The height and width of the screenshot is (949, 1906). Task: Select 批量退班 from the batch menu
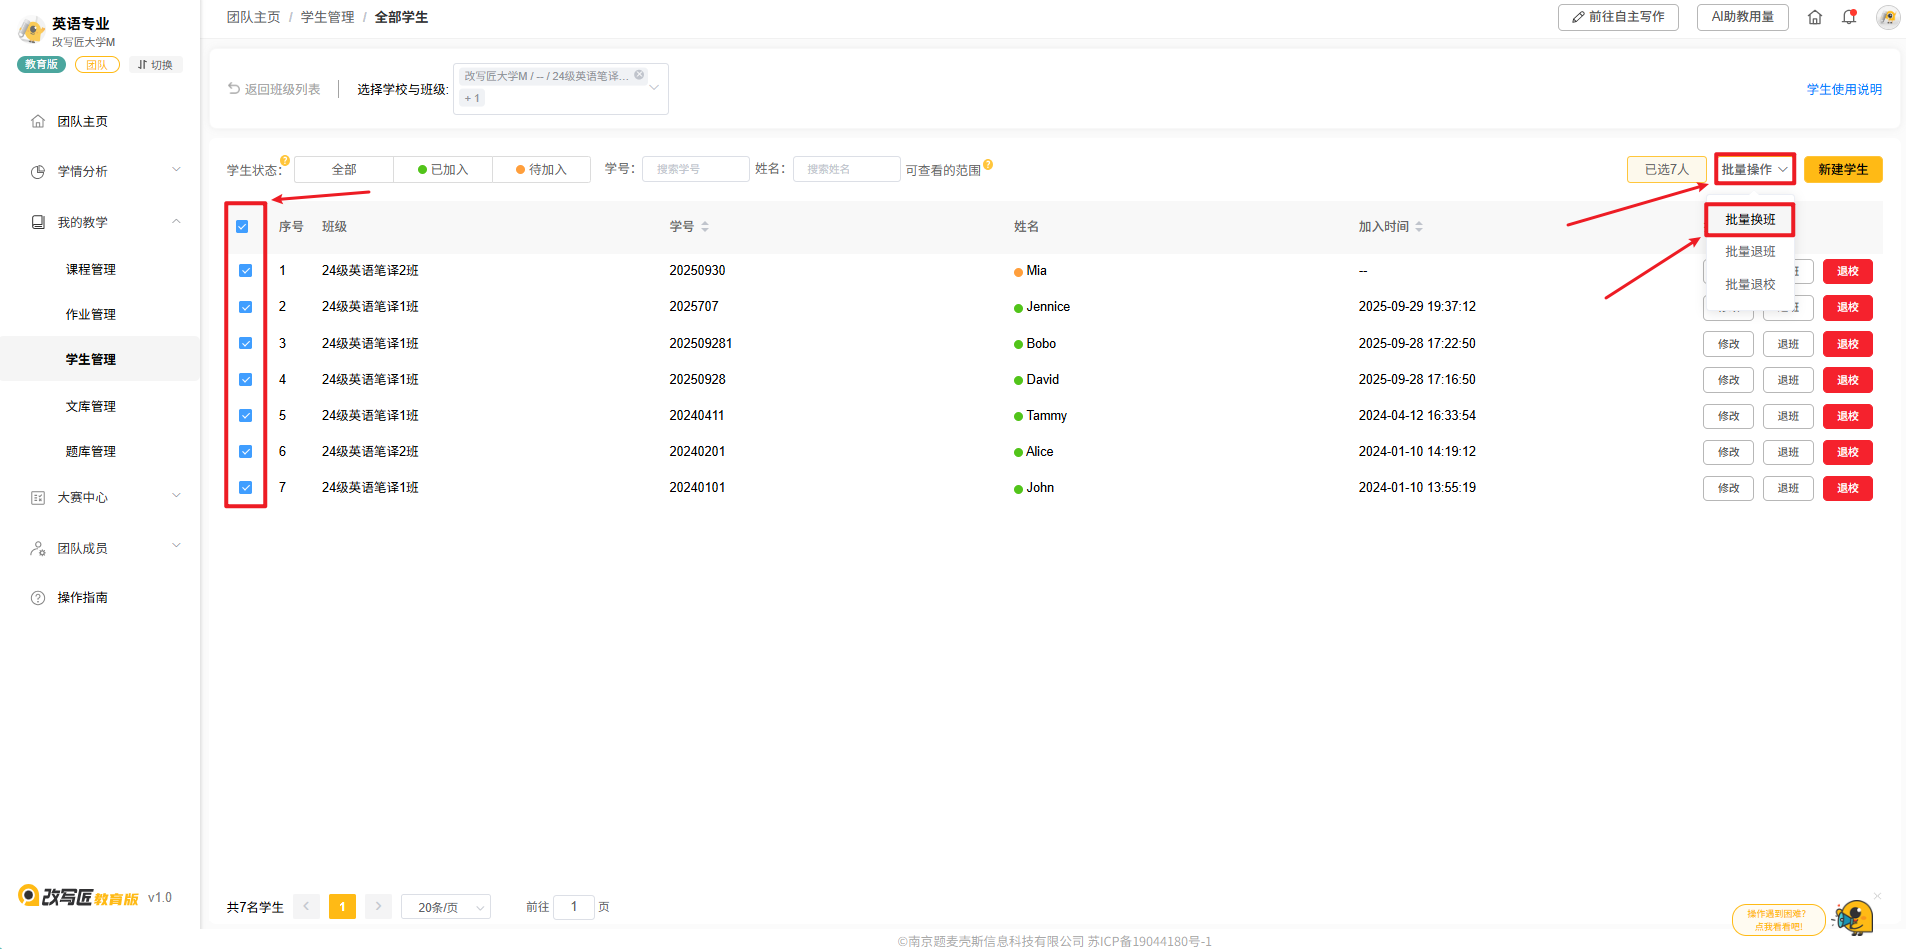pyautogui.click(x=1750, y=252)
